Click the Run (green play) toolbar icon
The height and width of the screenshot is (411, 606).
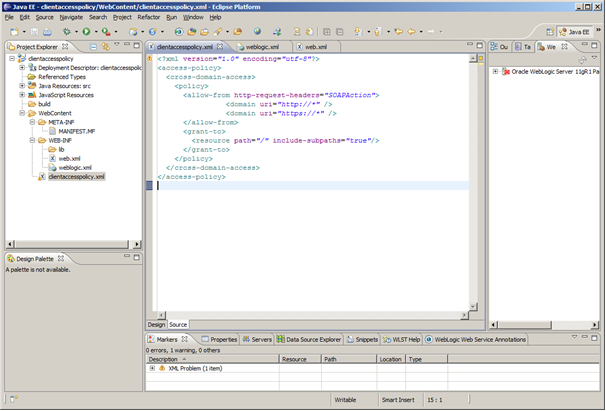click(x=87, y=32)
